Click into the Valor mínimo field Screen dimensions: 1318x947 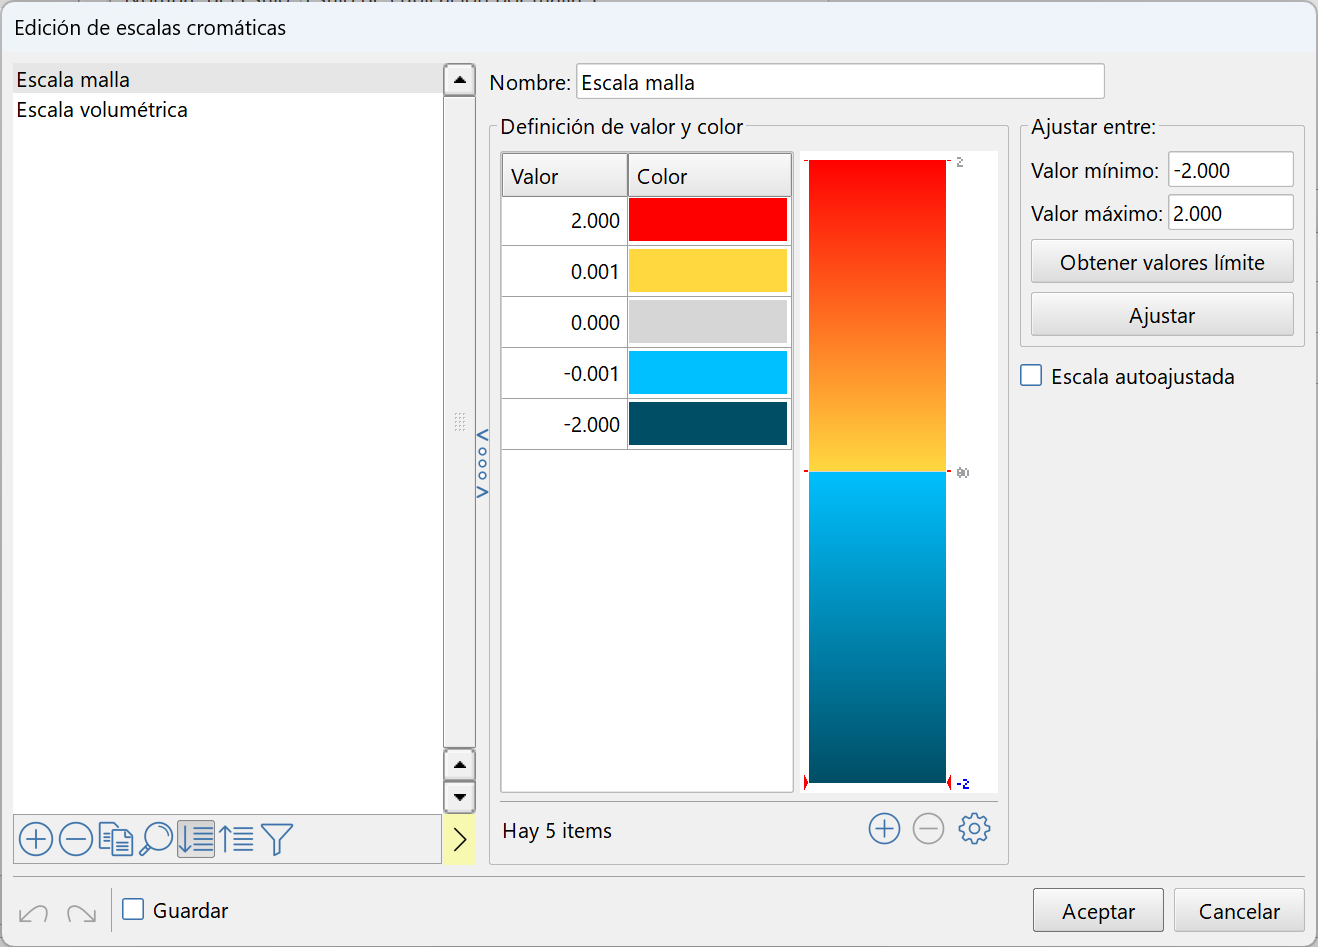coord(1230,170)
